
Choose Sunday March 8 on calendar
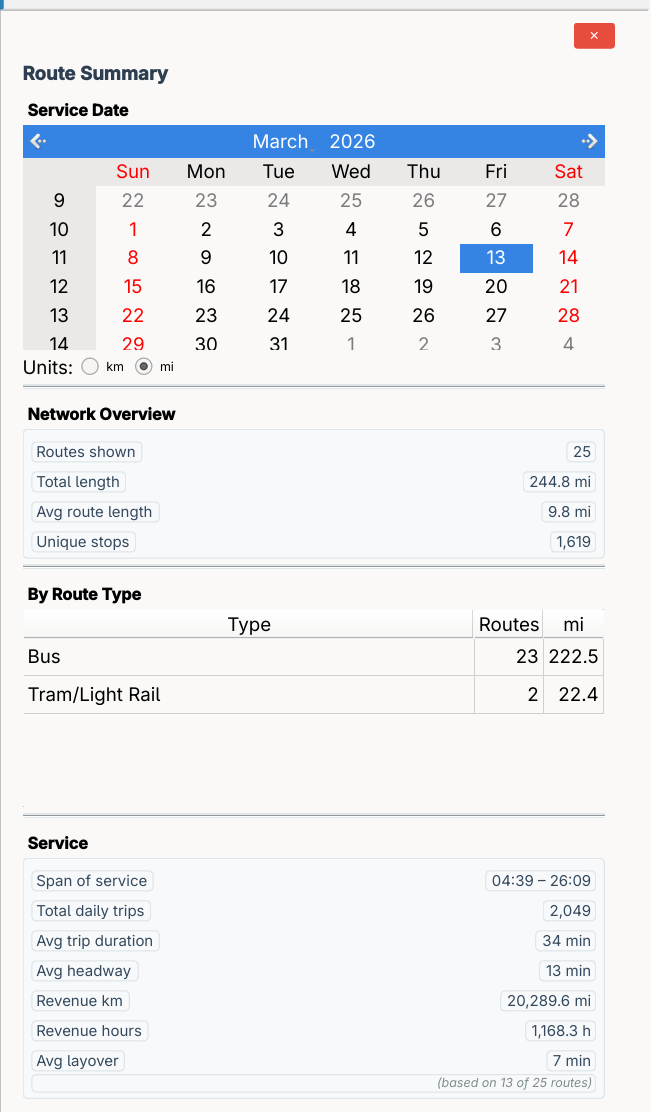pyautogui.click(x=133, y=258)
